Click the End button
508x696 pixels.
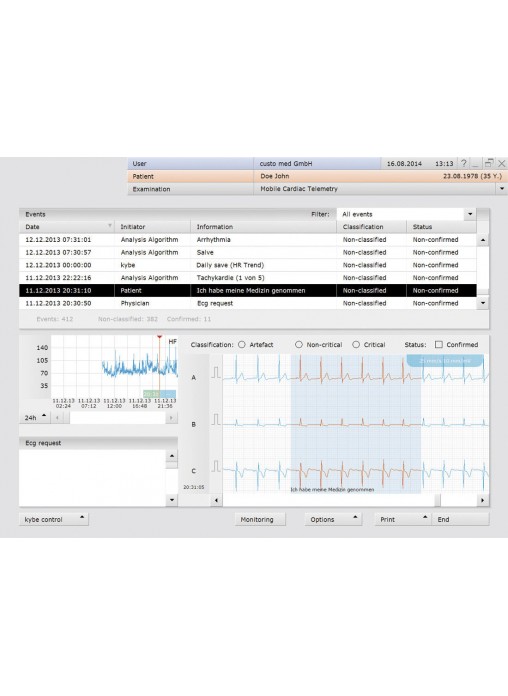tap(460, 519)
